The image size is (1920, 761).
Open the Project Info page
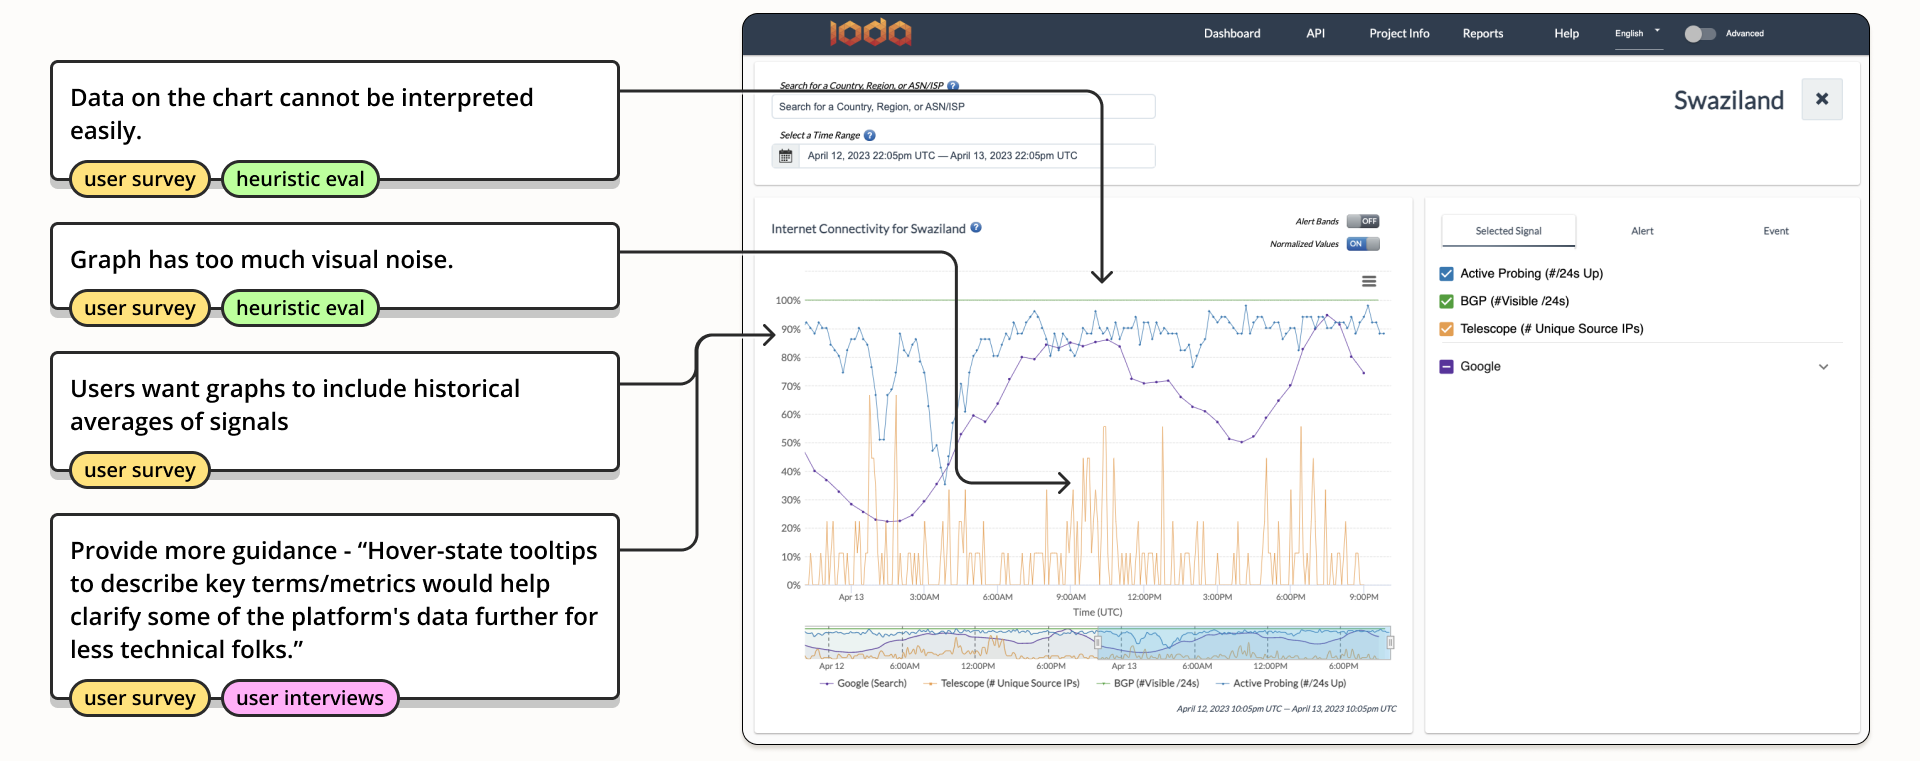coord(1399,34)
